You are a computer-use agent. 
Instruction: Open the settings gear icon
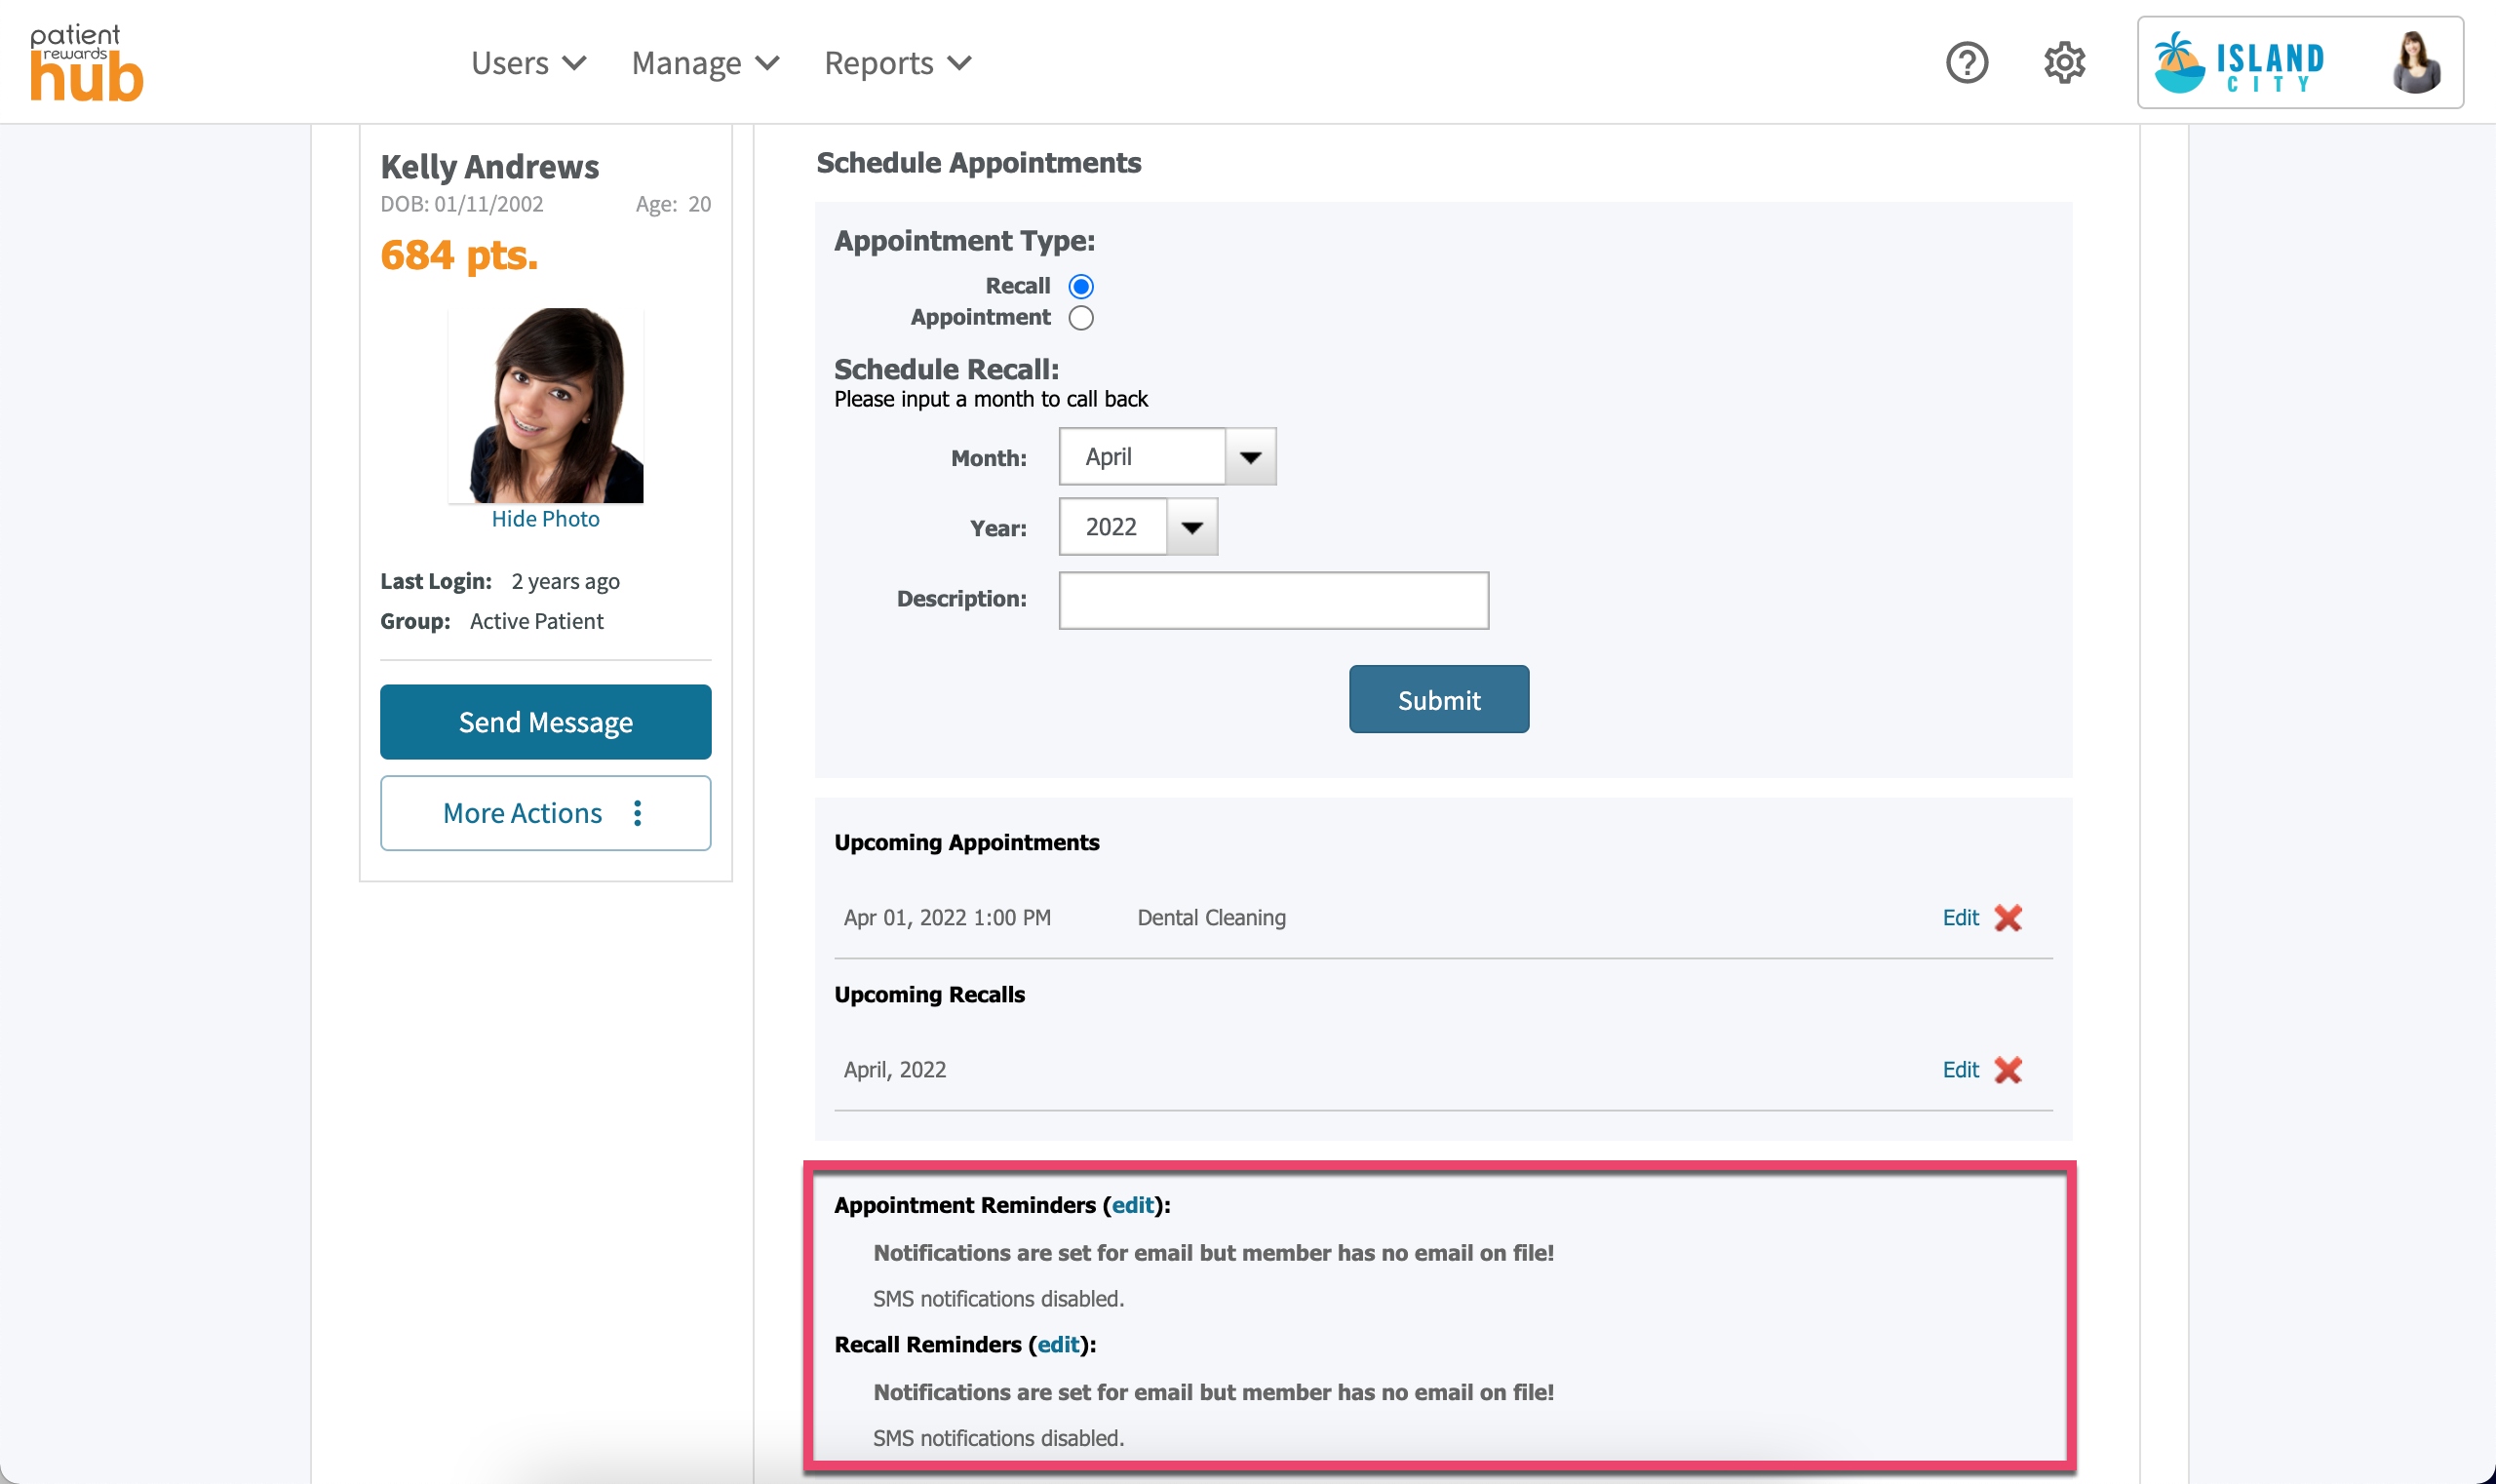tap(2064, 63)
